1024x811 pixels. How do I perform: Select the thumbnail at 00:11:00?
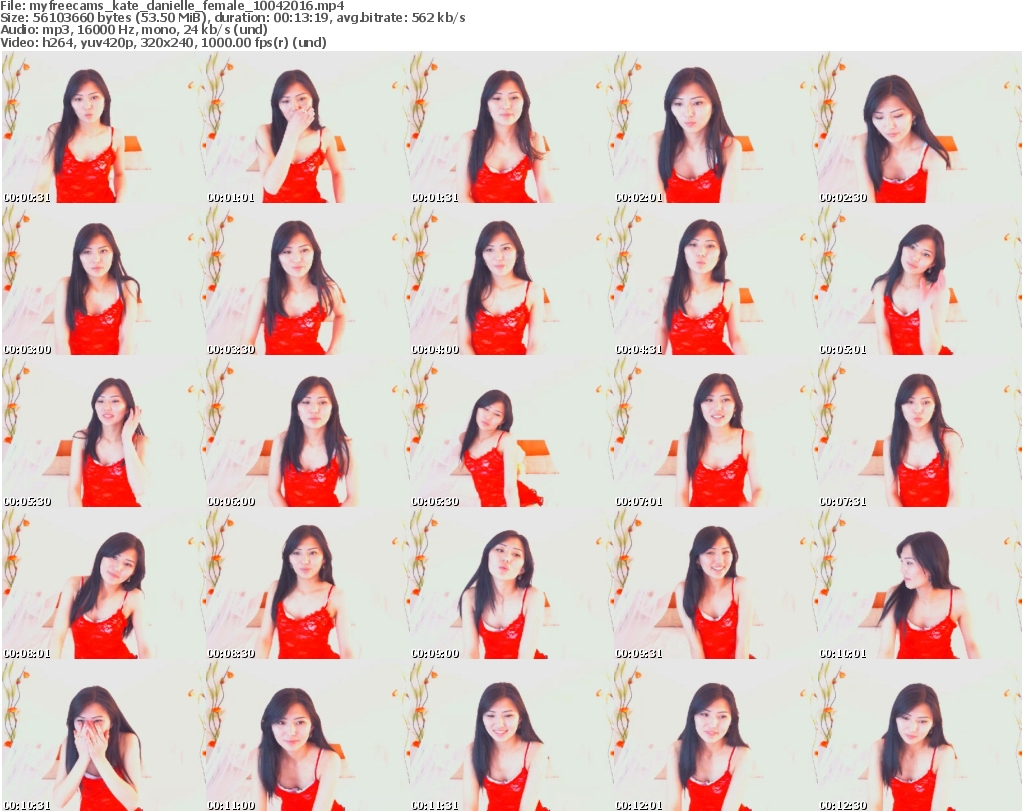307,736
